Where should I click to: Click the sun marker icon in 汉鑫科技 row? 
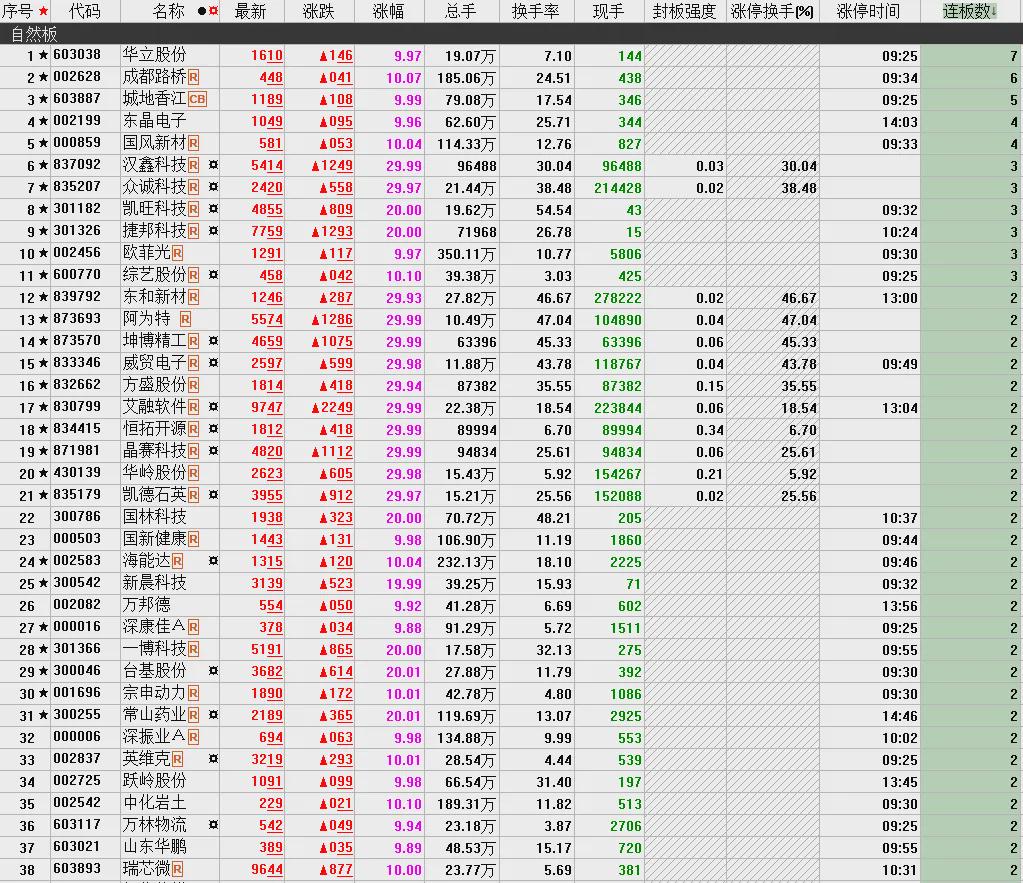pos(213,165)
